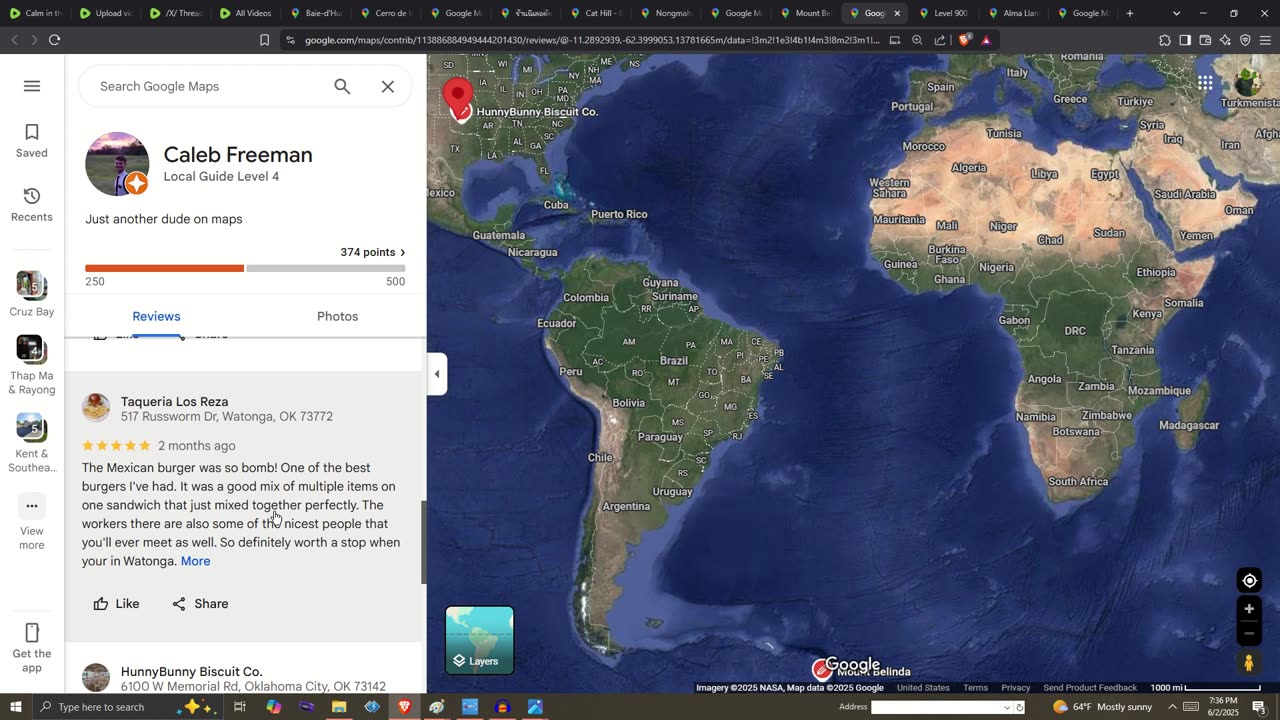Open the Windows Start menu
The height and width of the screenshot is (720, 1280).
tap(16, 707)
